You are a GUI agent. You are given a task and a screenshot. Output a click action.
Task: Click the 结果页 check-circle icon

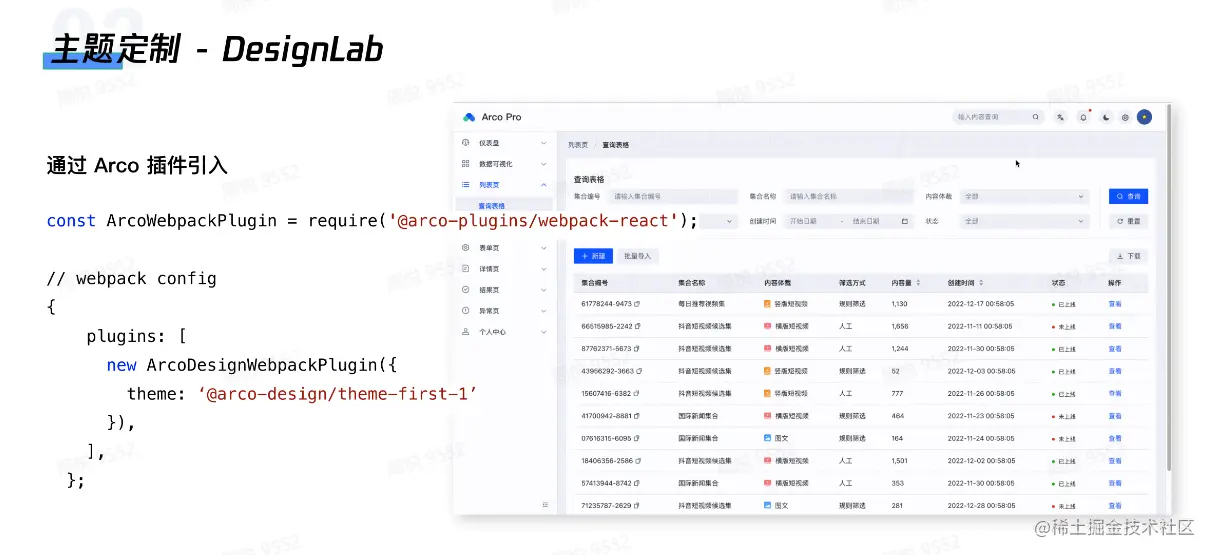(466, 289)
